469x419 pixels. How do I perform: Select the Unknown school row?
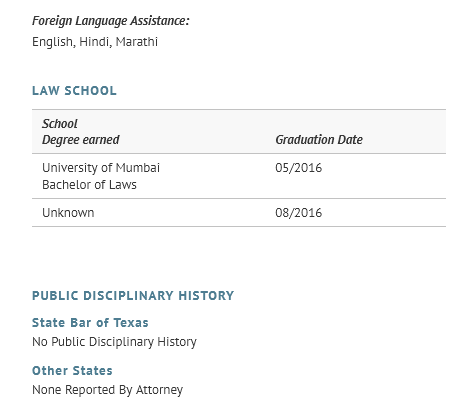coord(239,213)
